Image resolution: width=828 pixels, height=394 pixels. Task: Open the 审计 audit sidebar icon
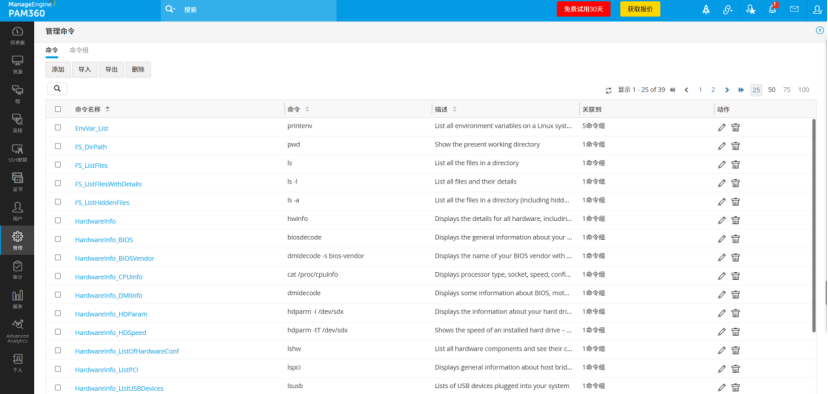[x=17, y=269]
